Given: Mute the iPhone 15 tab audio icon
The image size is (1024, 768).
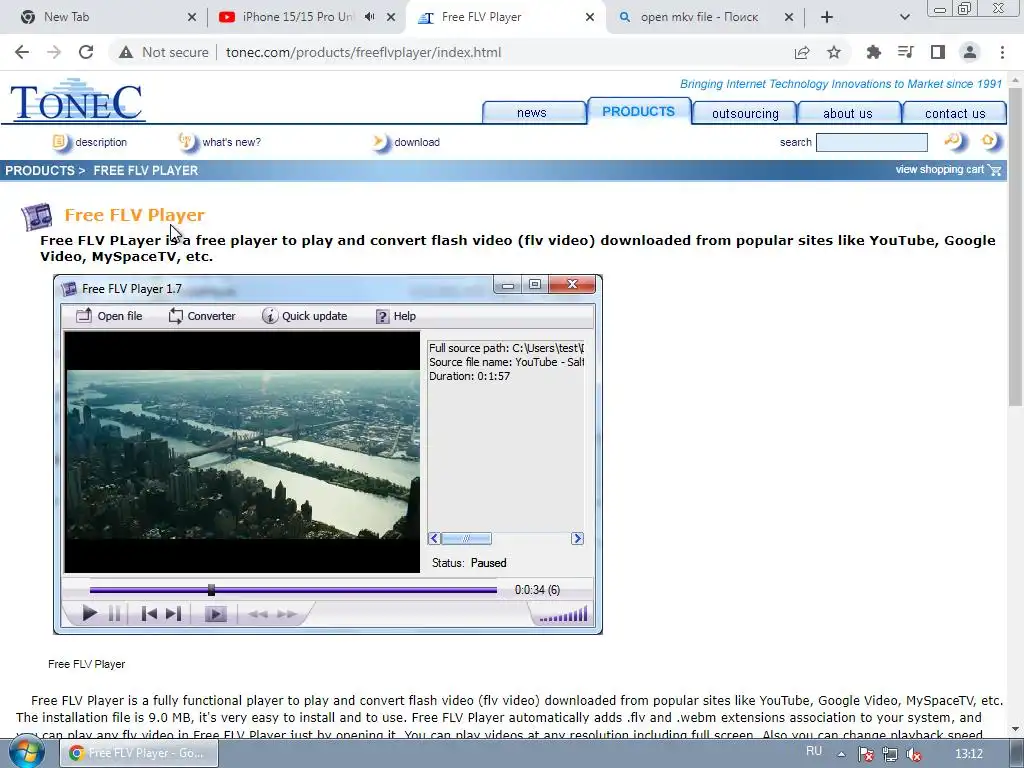Looking at the screenshot, I should pyautogui.click(x=370, y=17).
